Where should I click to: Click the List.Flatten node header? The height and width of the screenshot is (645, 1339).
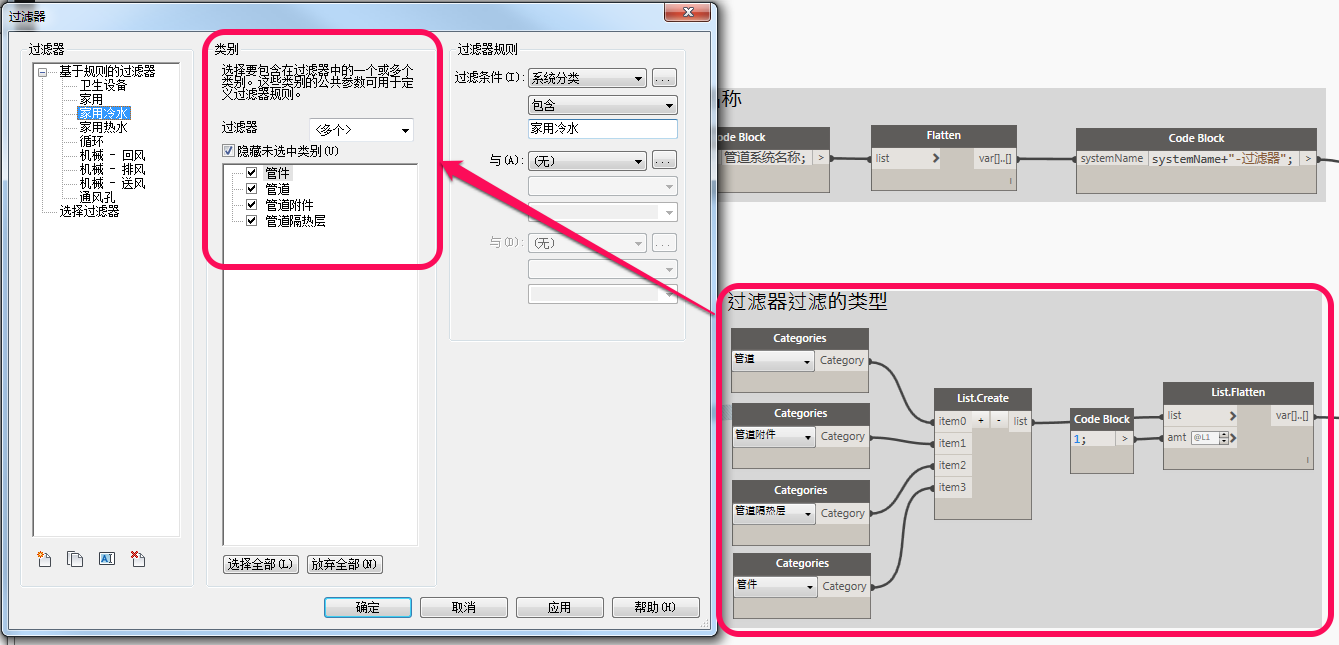(x=1238, y=393)
